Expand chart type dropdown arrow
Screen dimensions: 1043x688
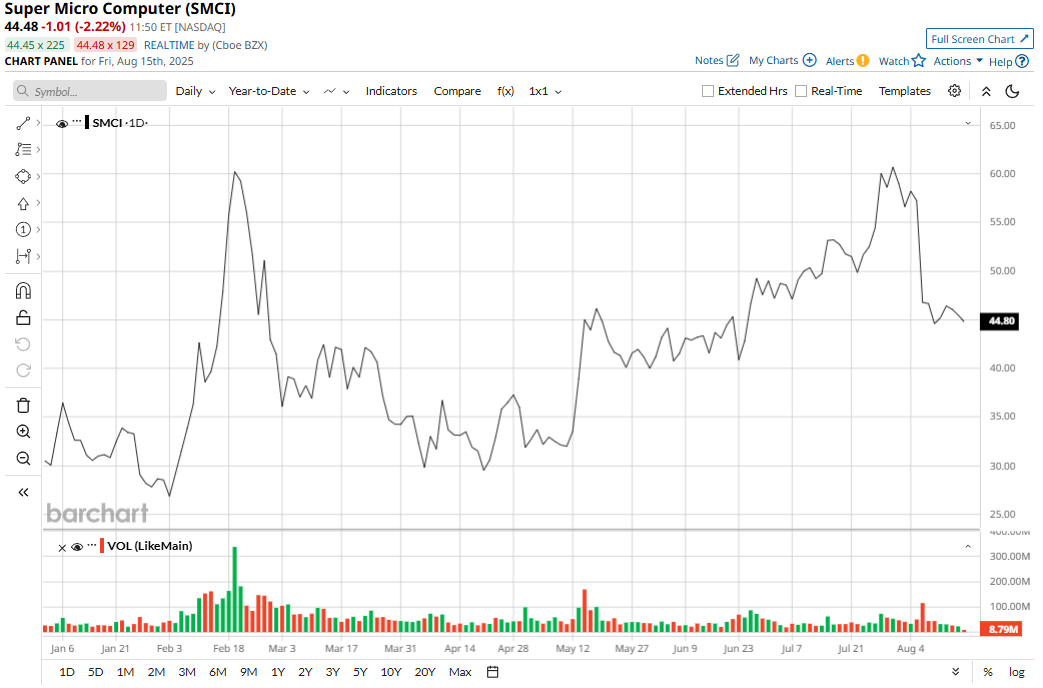(x=347, y=92)
